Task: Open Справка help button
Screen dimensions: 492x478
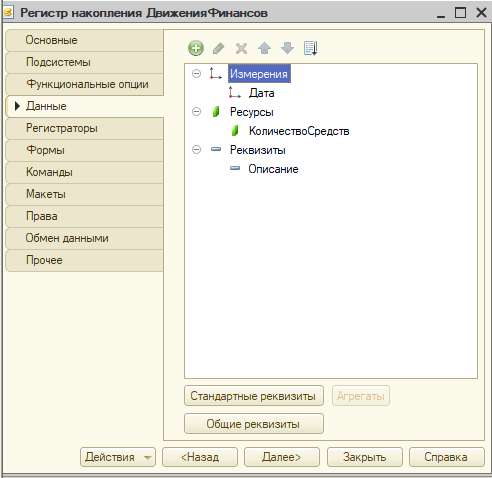Action: 446,457
